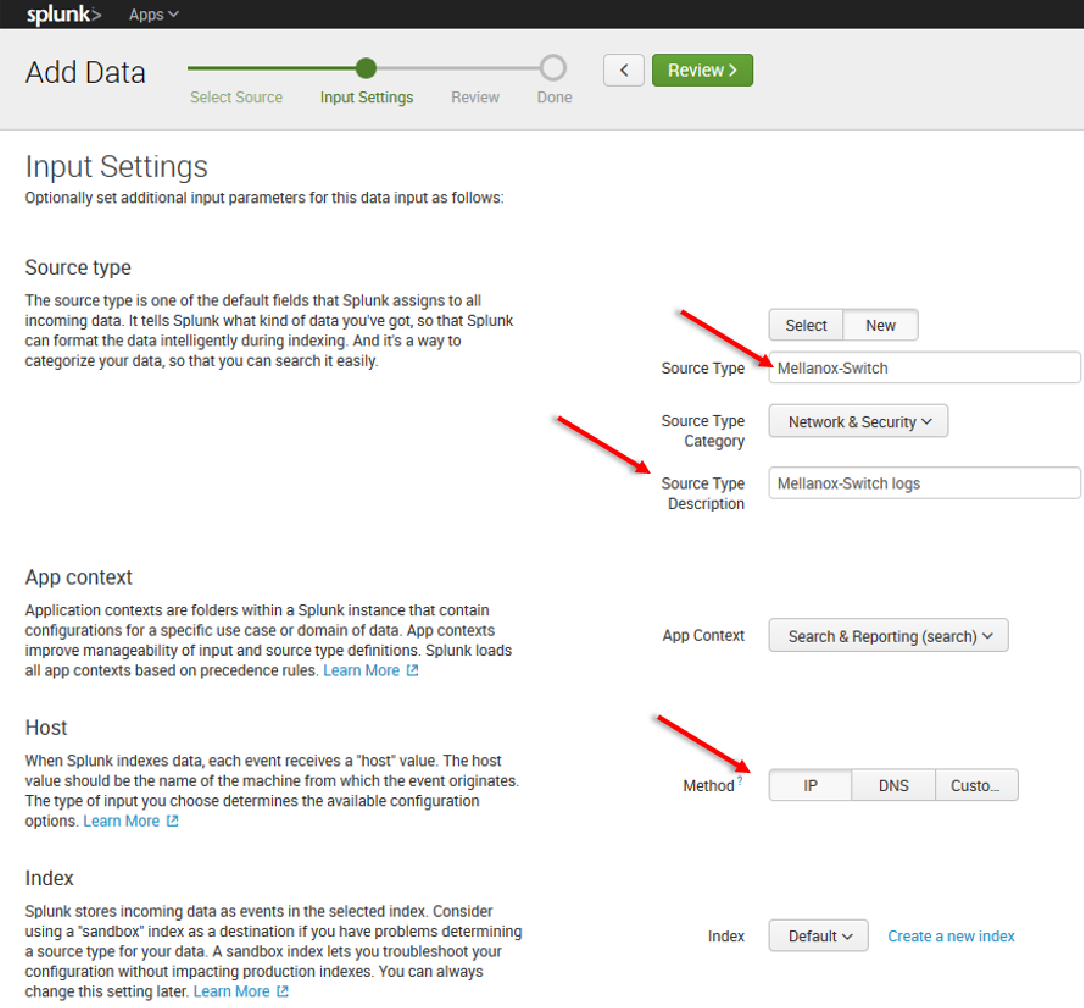1084x1008 pixels.
Task: Open the App Context dropdown
Action: click(x=887, y=635)
